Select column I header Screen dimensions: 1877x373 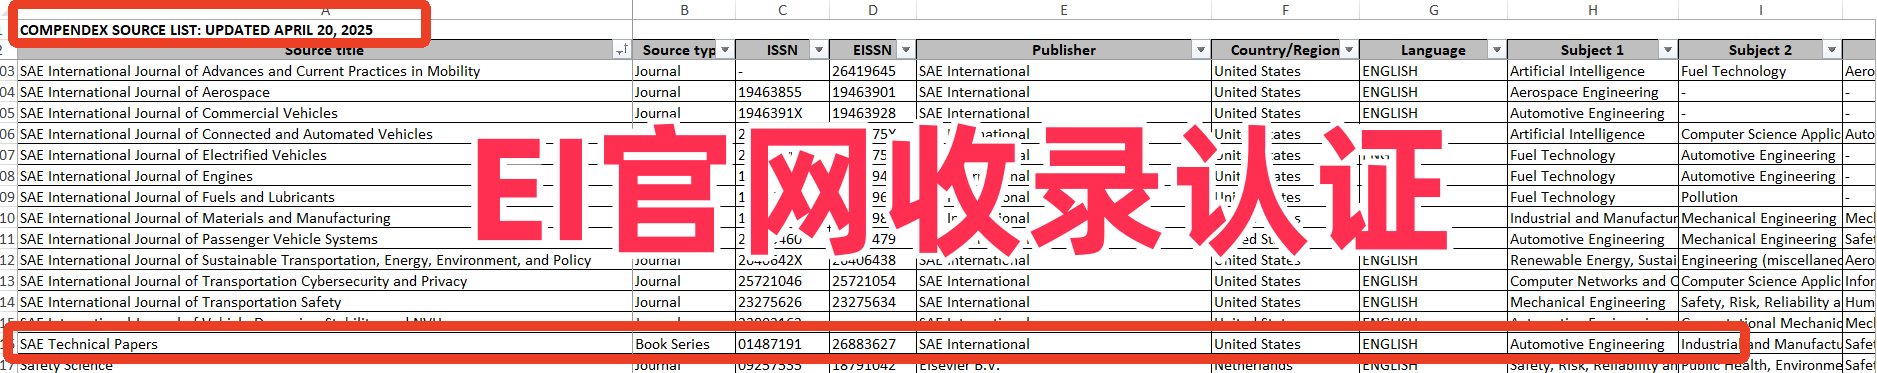[1760, 10]
